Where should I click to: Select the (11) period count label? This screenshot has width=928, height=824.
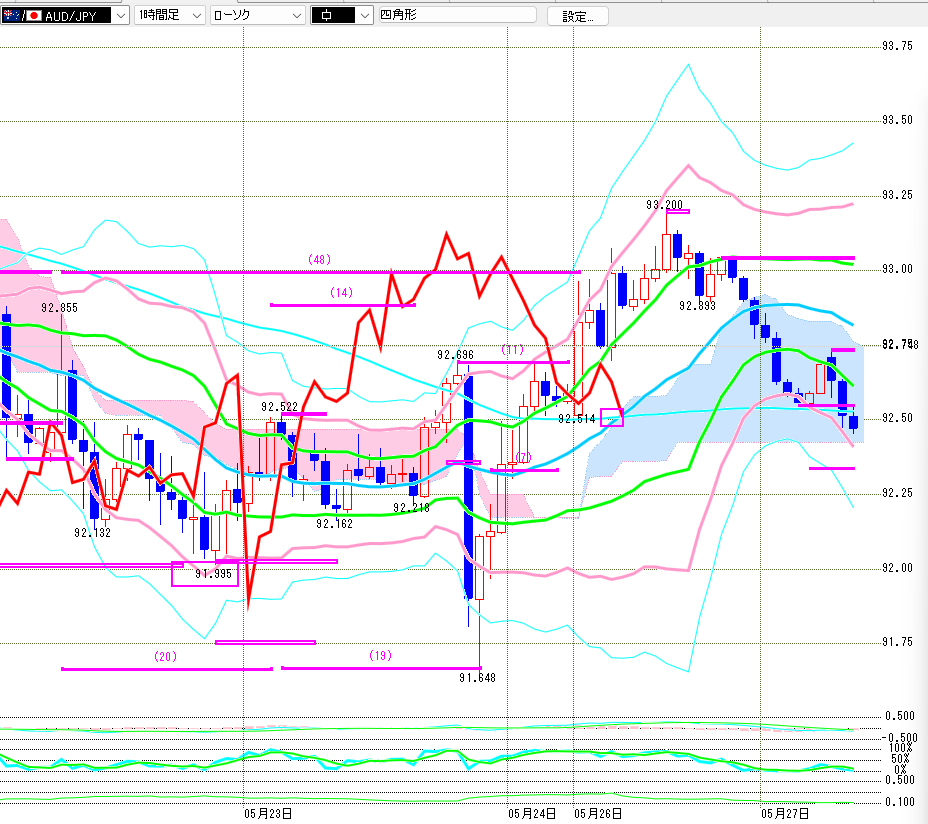[x=513, y=349]
